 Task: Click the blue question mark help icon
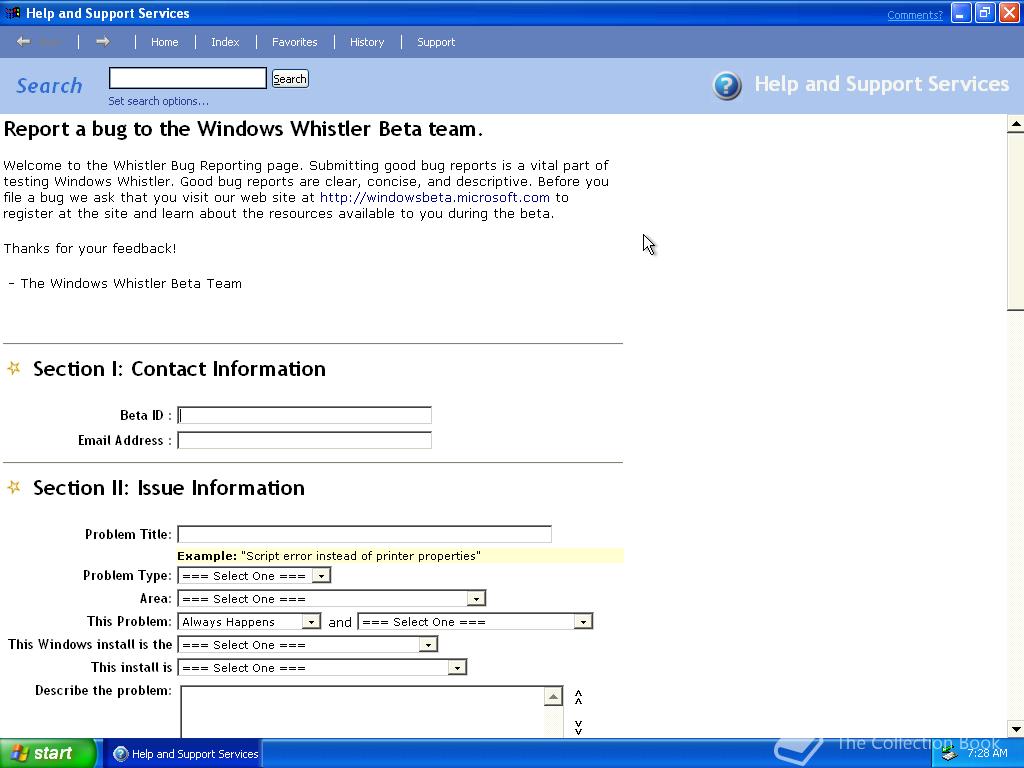point(727,86)
